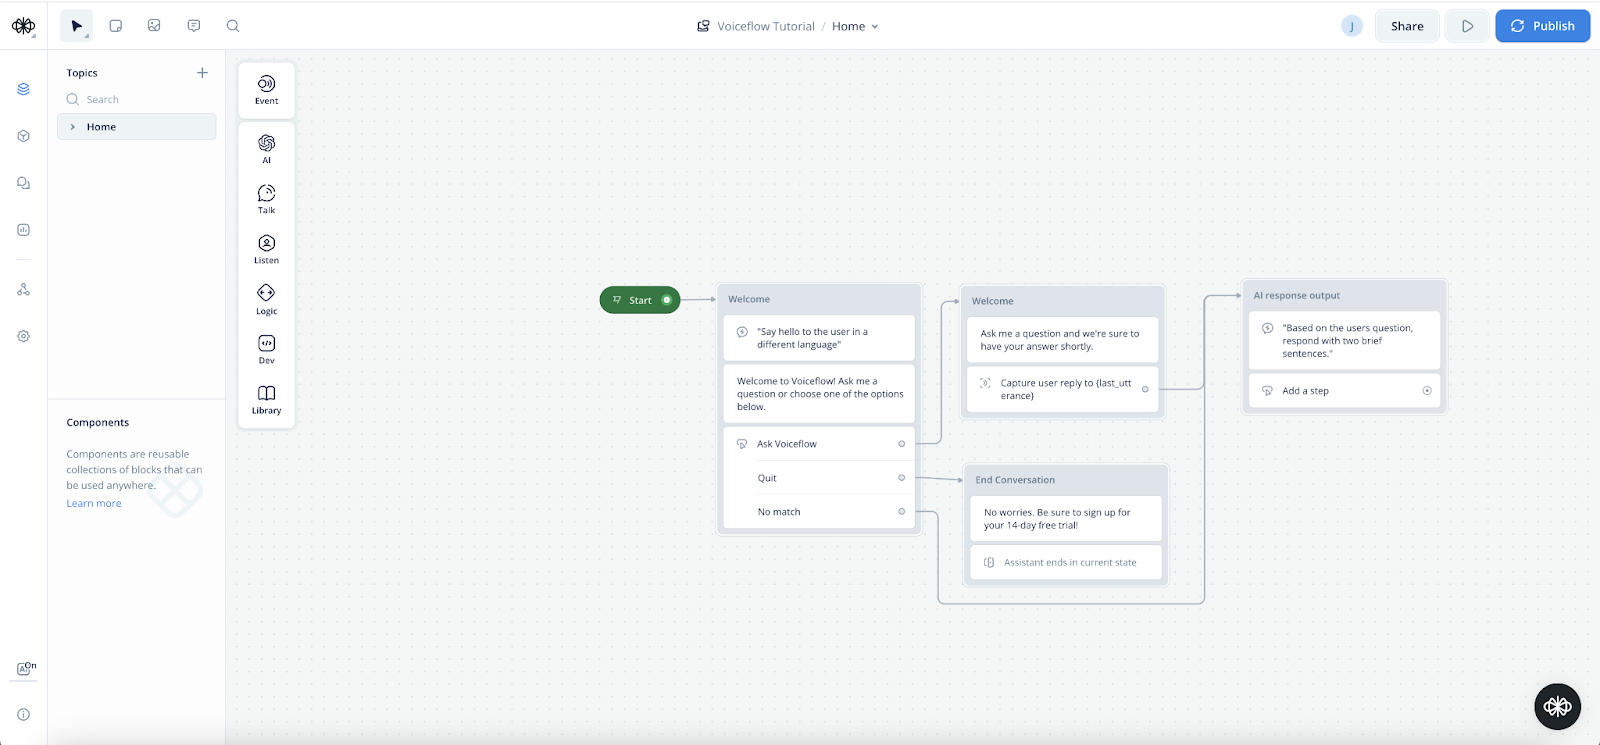This screenshot has height=745, width=1600.
Task: Click the End Conversation block title
Action: click(x=1015, y=480)
